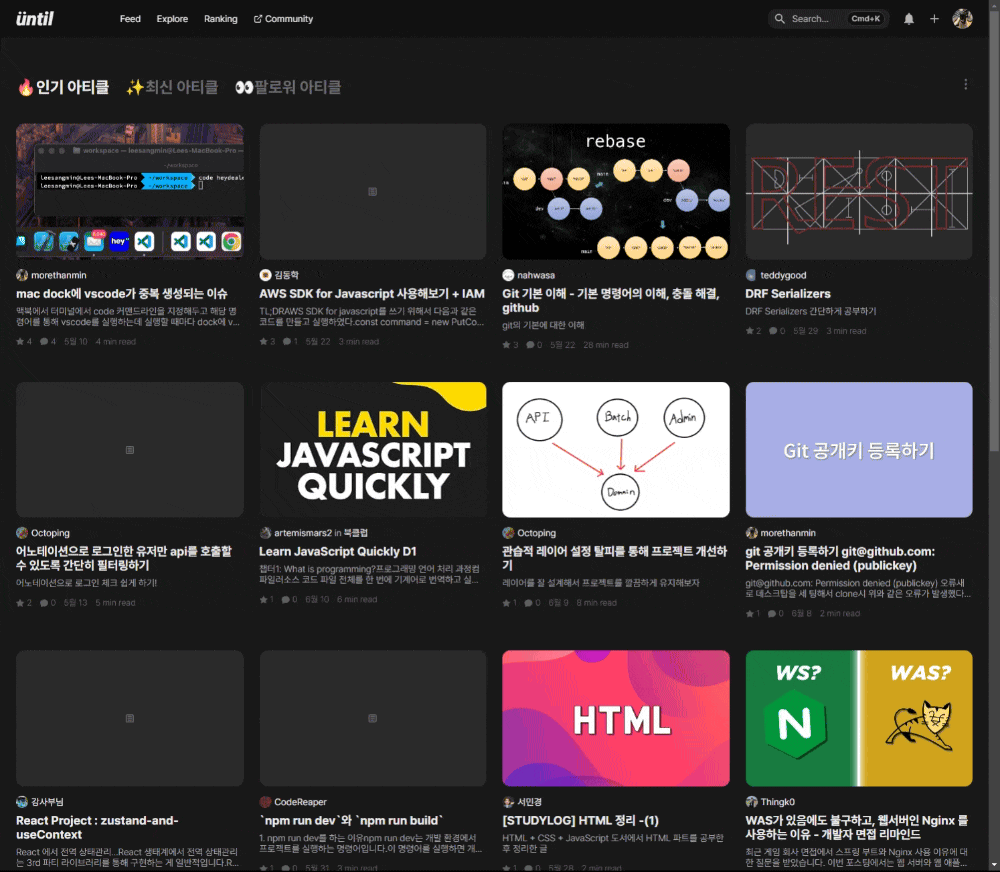Click the HTML pink thumbnail
1000x872 pixels.
coord(615,718)
